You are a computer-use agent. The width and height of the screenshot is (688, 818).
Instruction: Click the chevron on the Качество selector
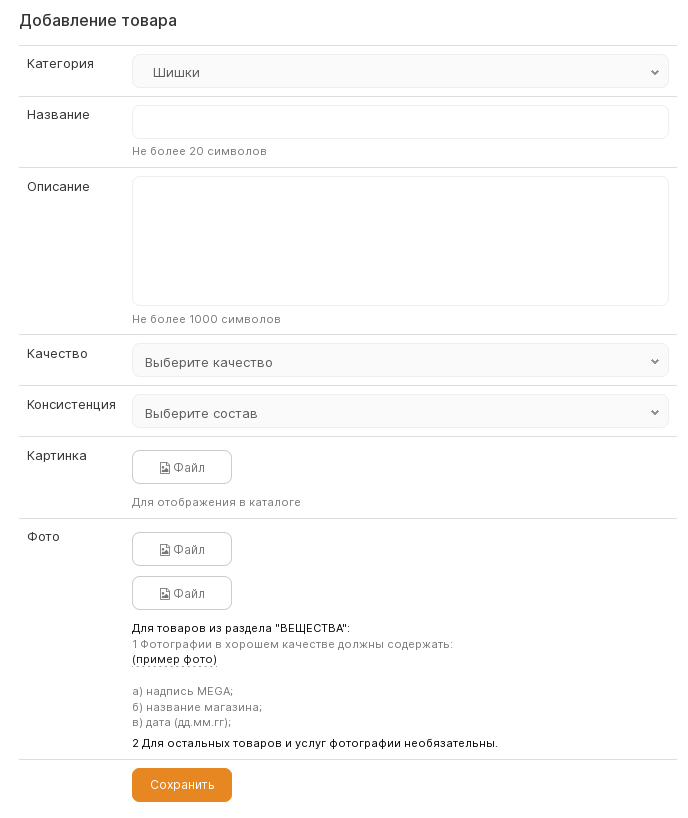pos(655,361)
